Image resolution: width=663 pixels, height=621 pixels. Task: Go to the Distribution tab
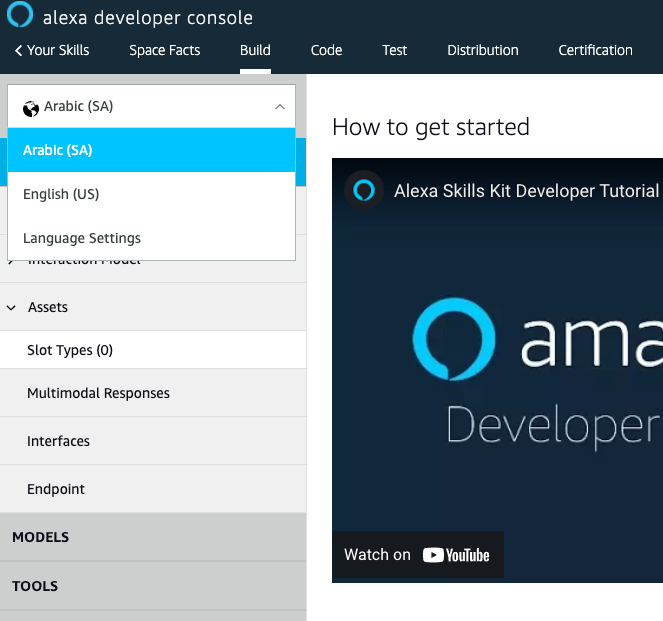tap(482, 50)
